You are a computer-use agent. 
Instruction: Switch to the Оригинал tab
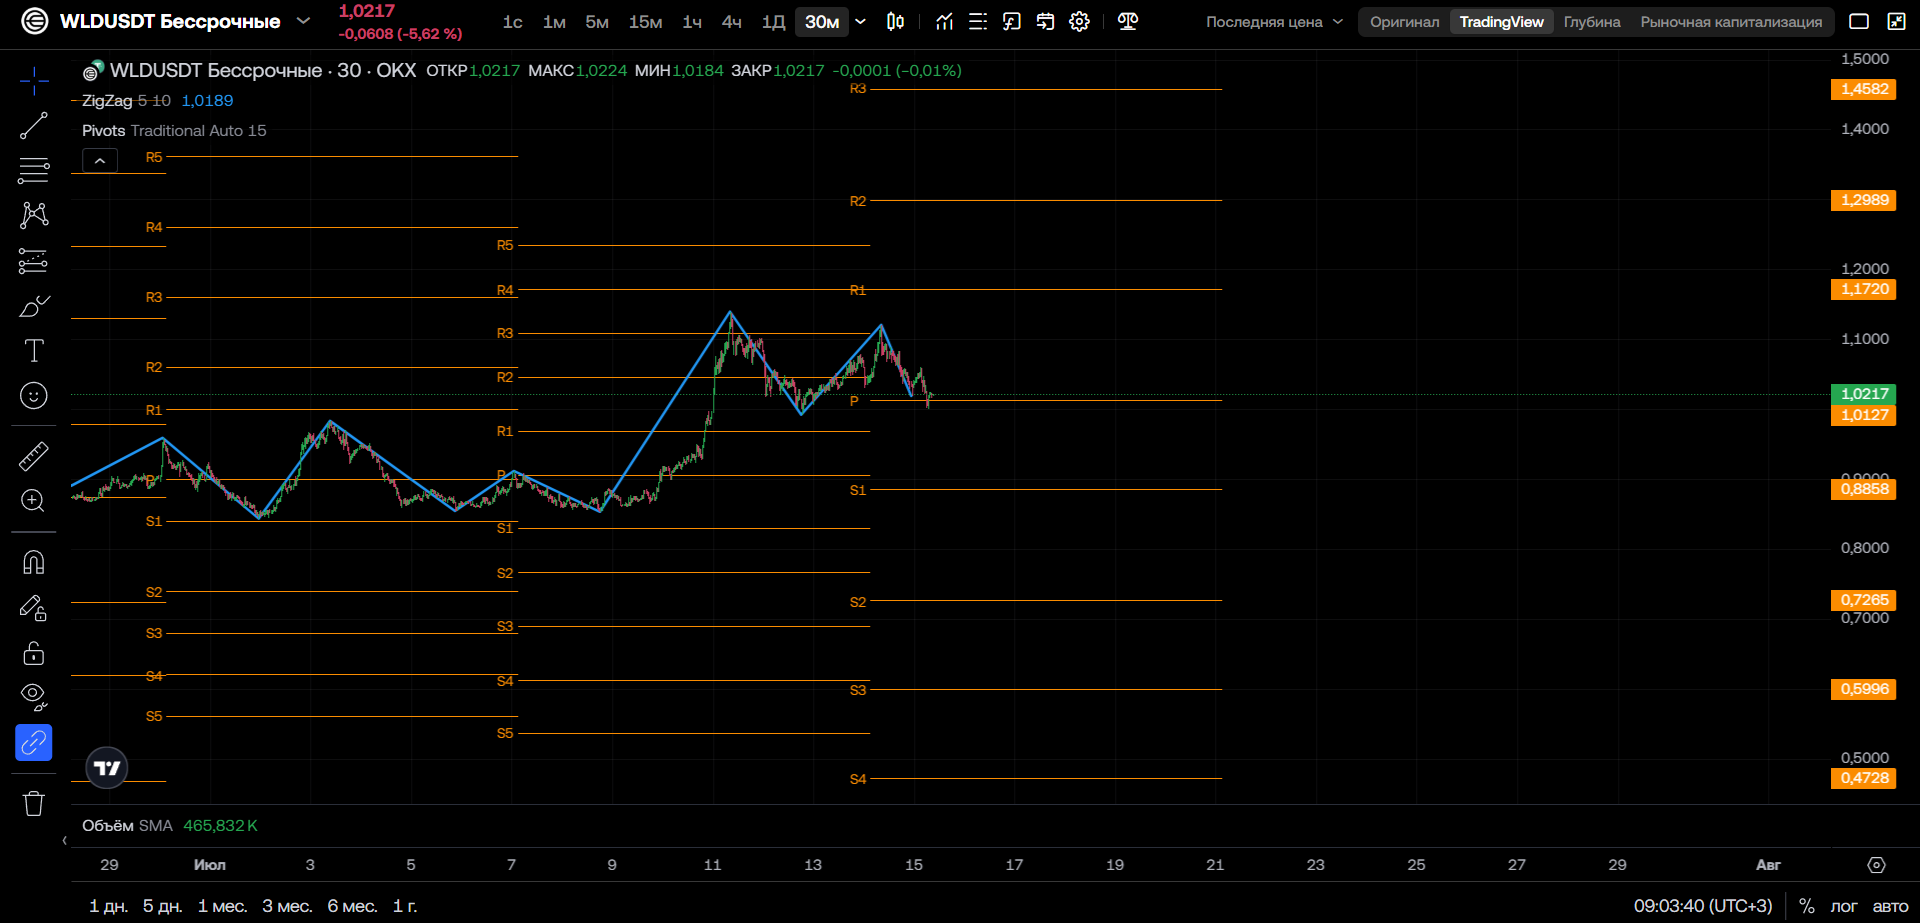[x=1404, y=22]
